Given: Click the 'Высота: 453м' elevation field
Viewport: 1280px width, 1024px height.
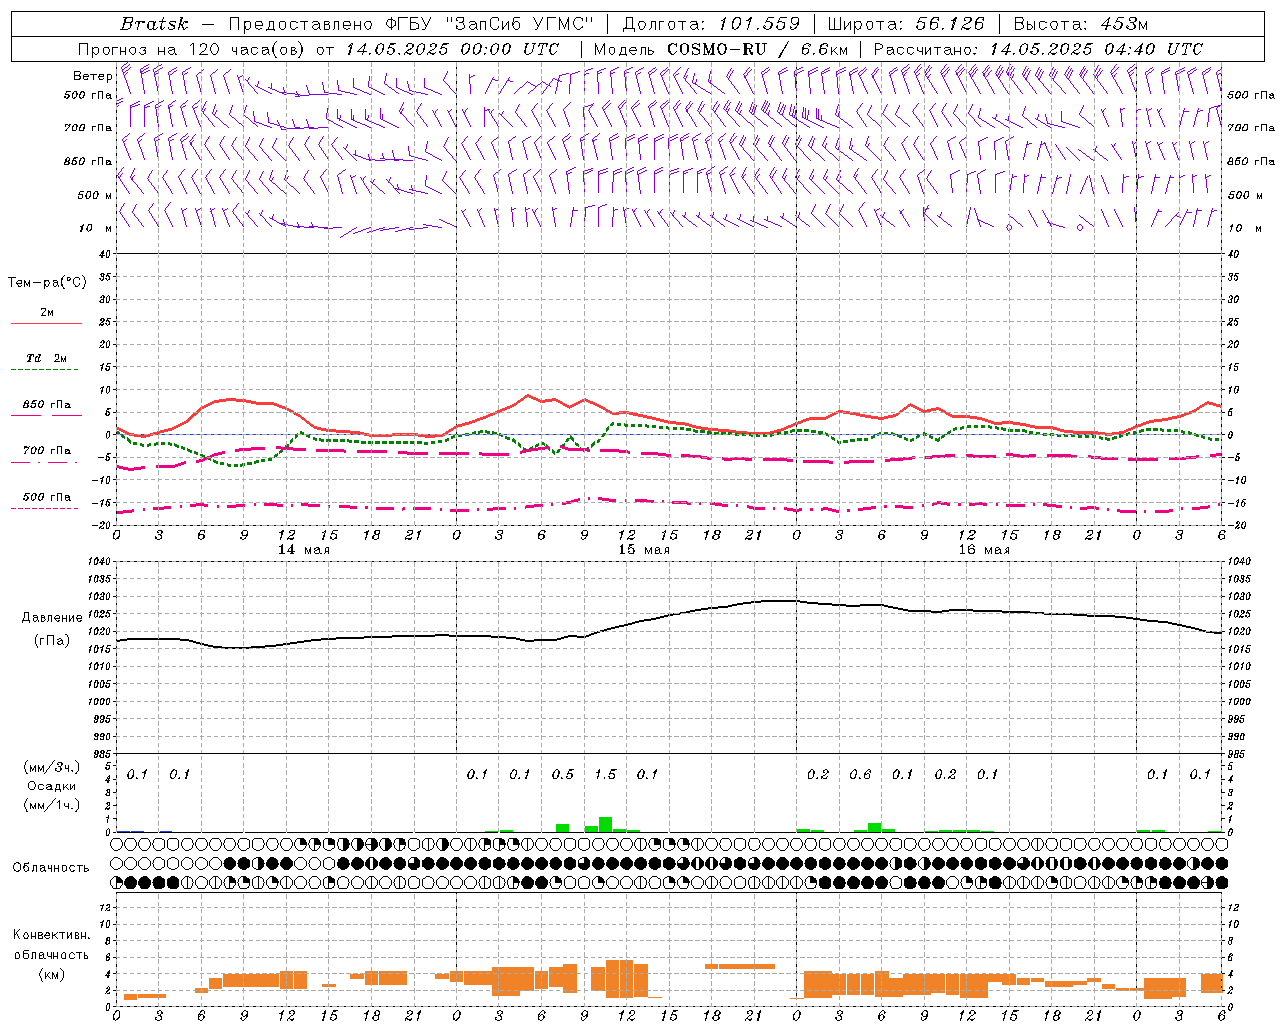Looking at the screenshot, I should [1081, 24].
